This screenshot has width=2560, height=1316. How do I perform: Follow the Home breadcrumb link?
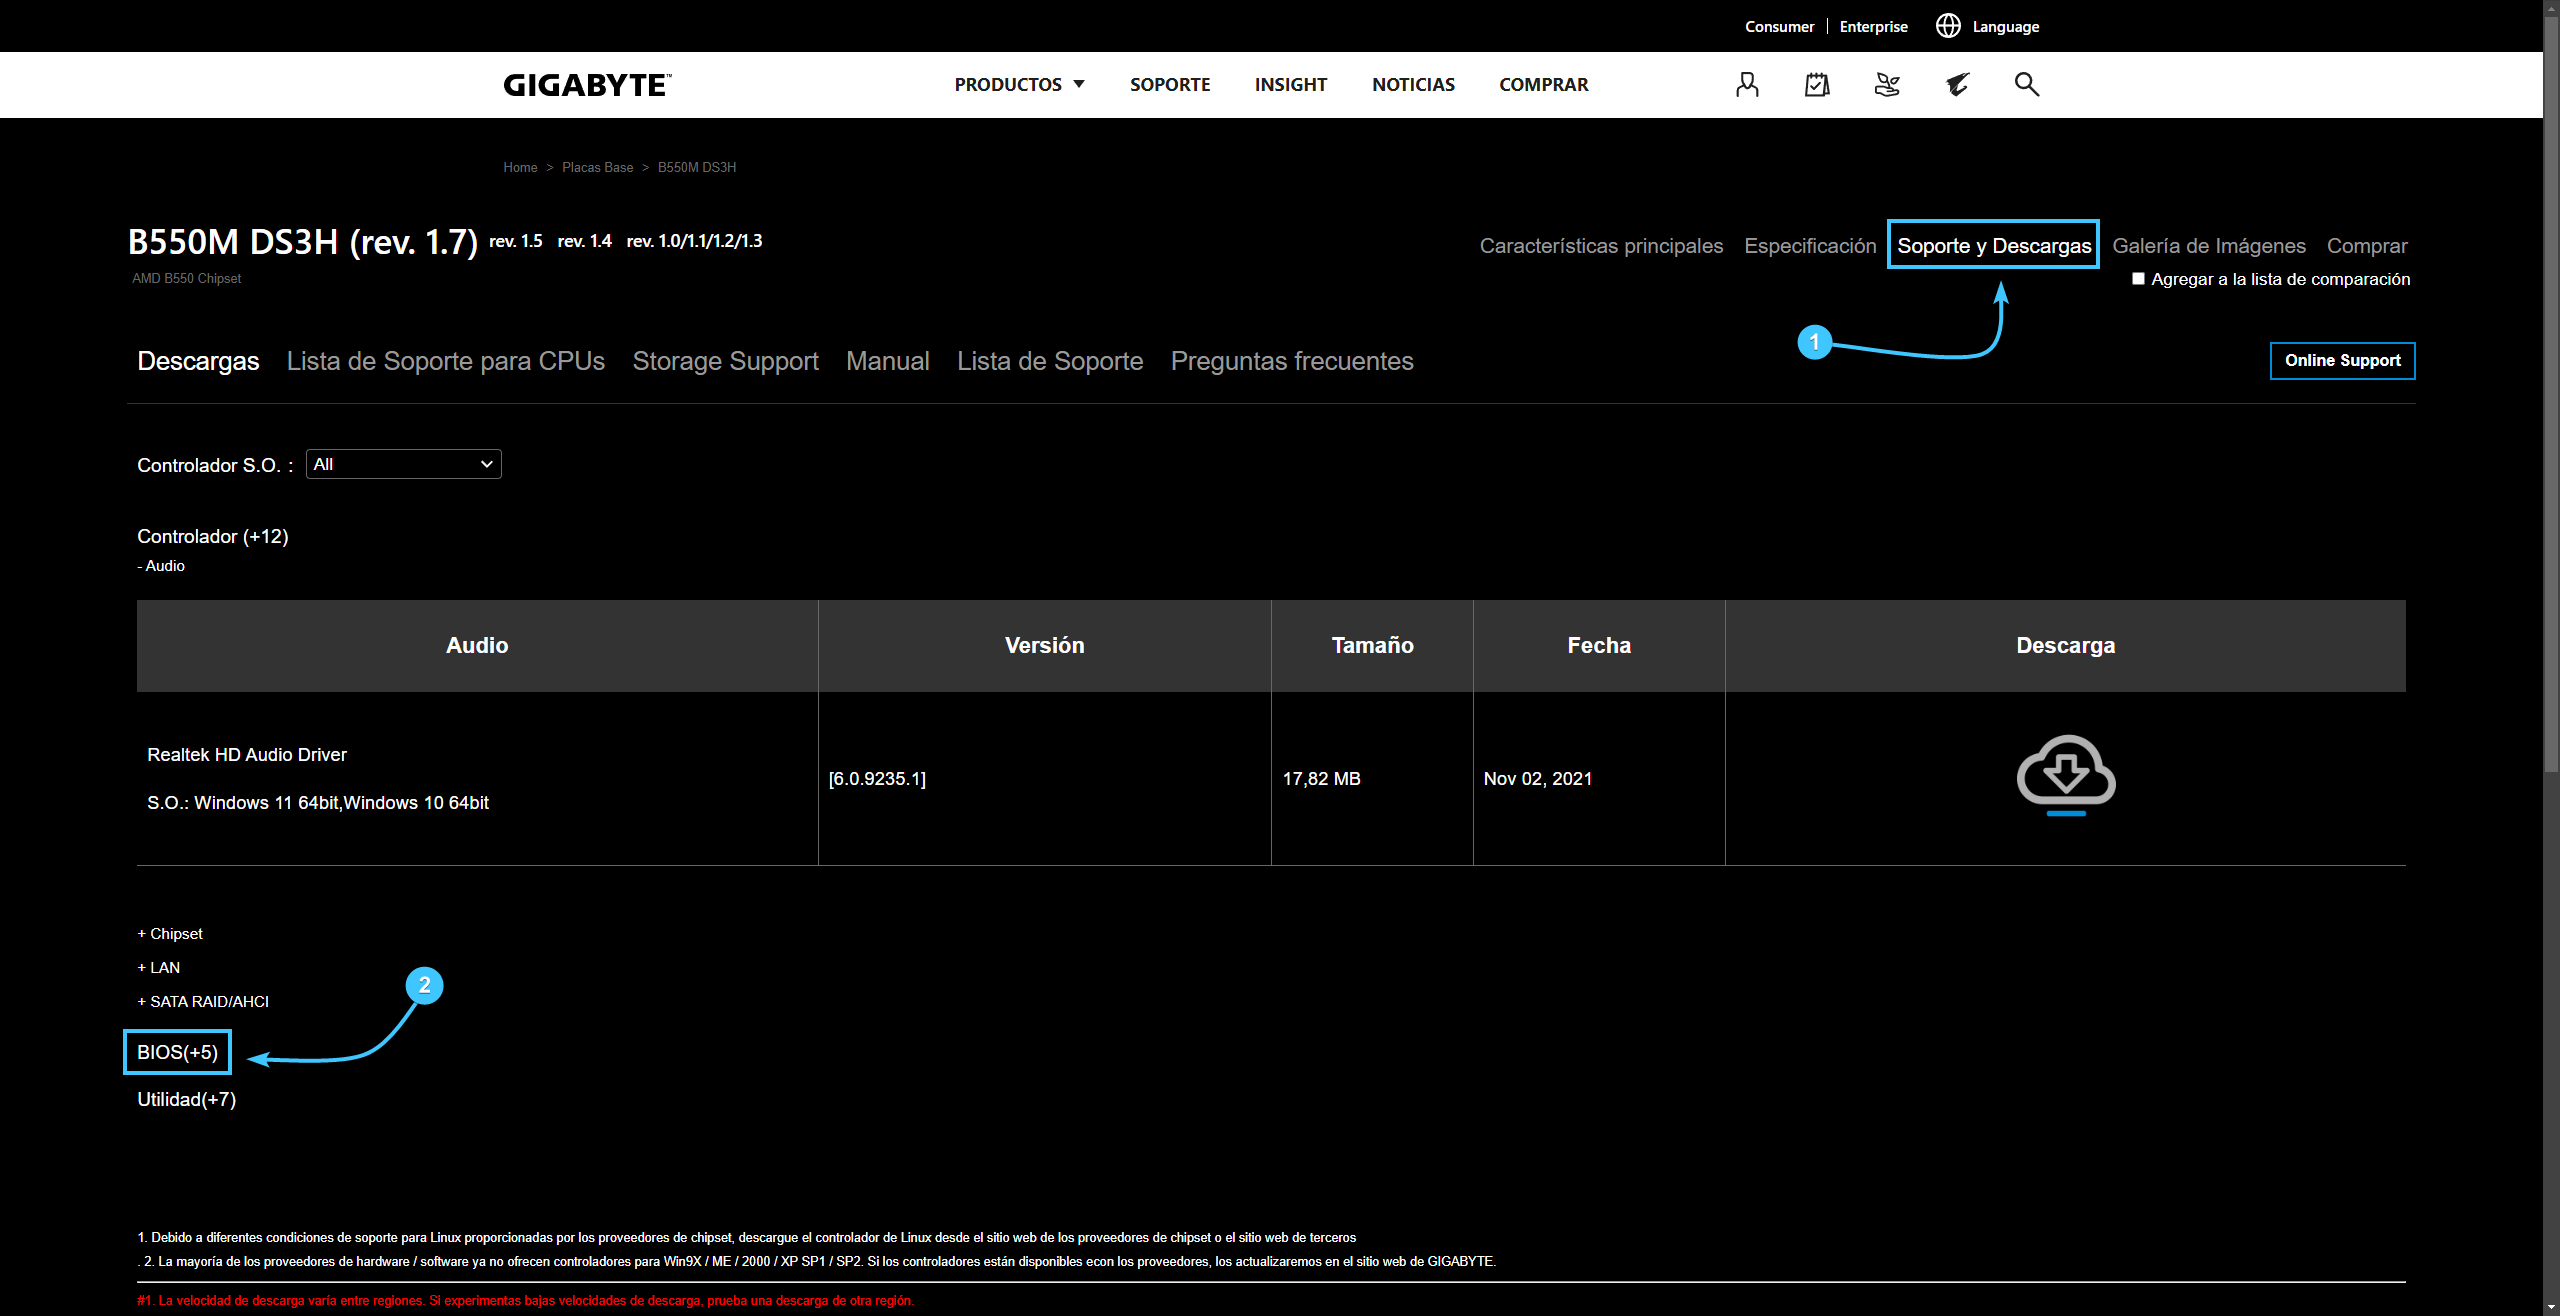pyautogui.click(x=520, y=167)
